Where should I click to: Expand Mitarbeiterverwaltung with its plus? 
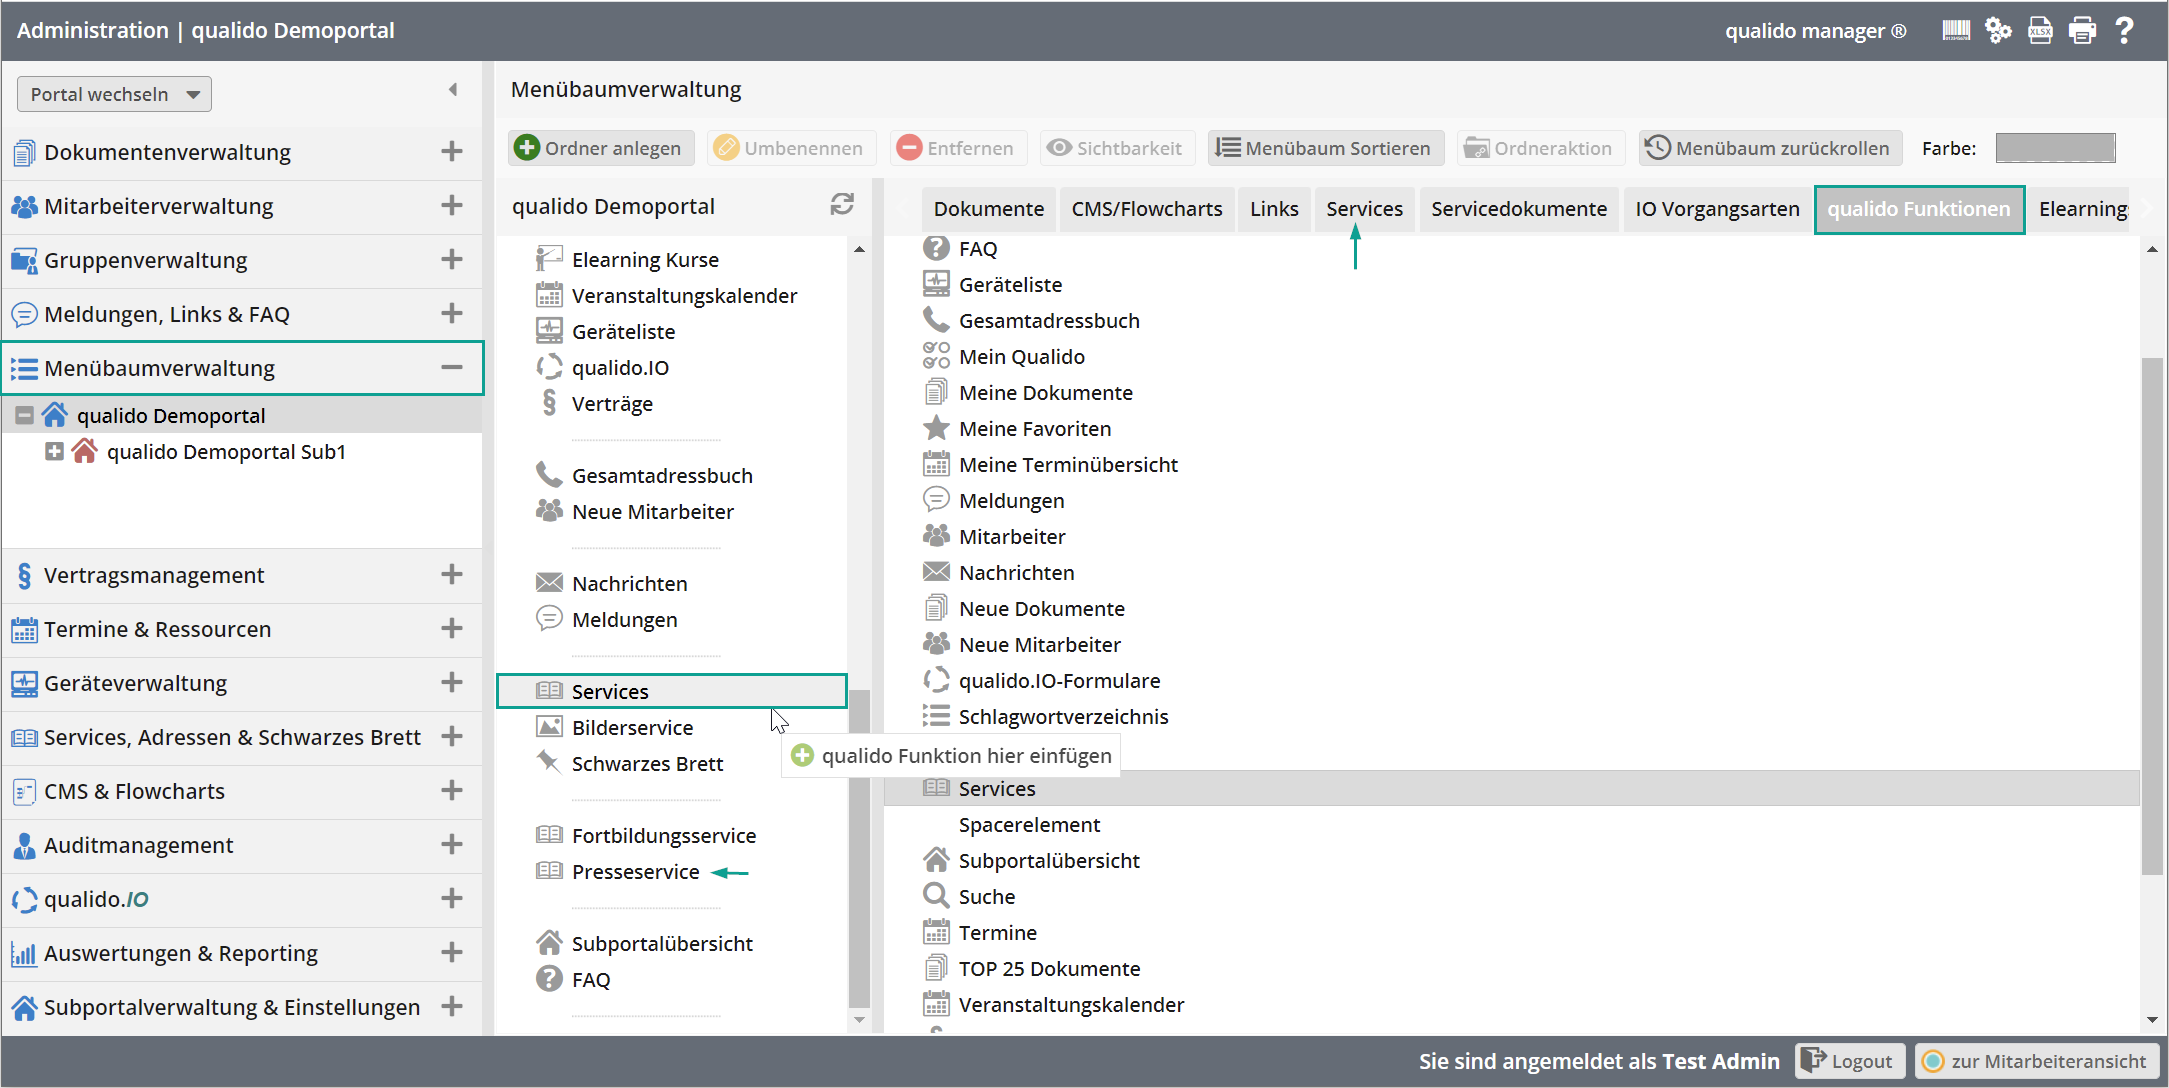(452, 206)
